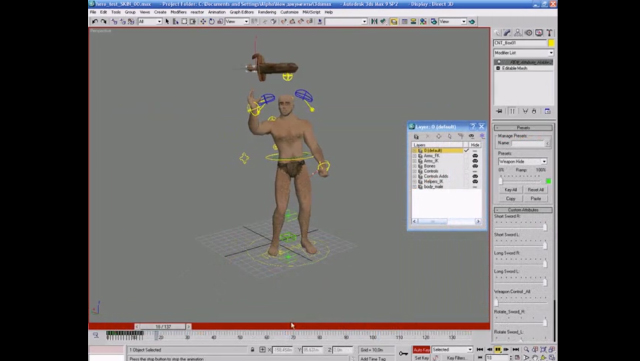Open the Rendering menu

click(267, 12)
